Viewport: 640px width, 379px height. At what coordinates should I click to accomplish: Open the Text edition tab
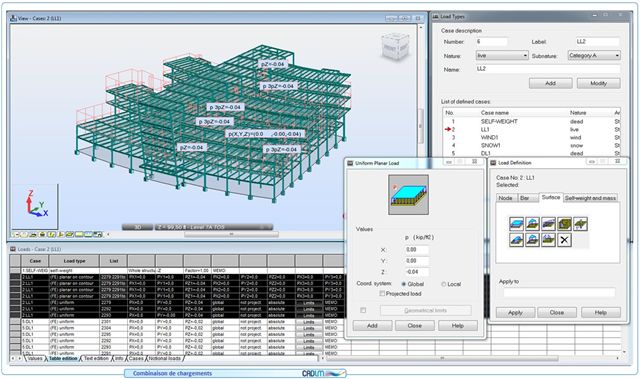96,358
